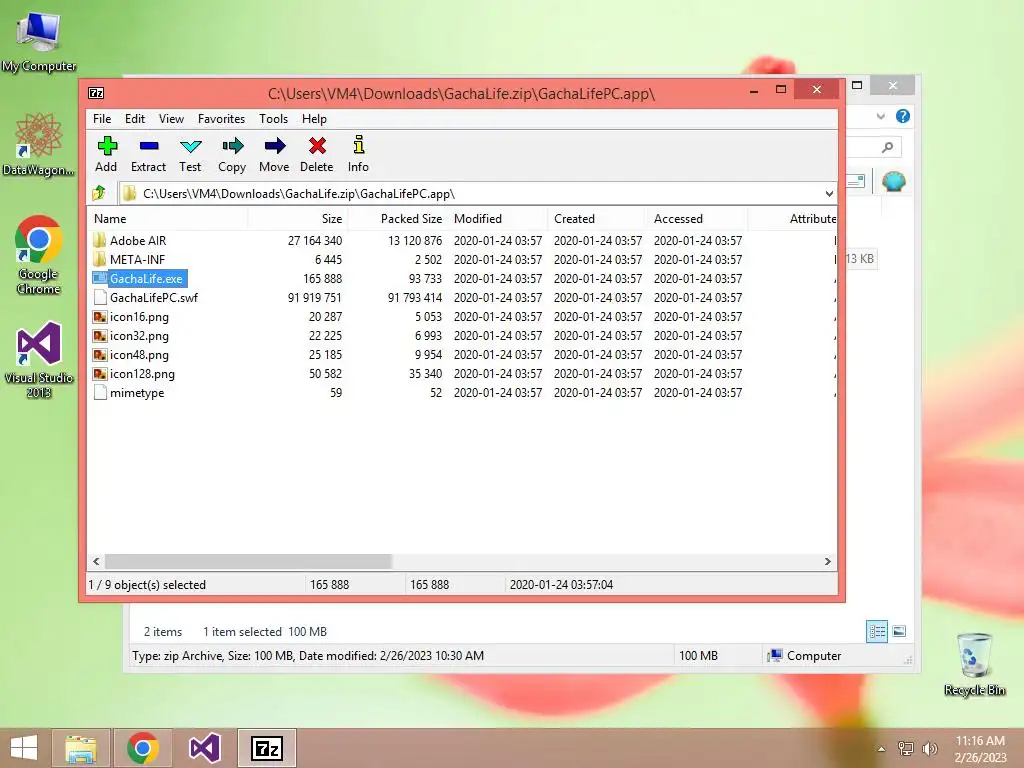Screen dimensions: 1024x768
Task: Switch Explorer to large icons view
Action: (x=899, y=632)
